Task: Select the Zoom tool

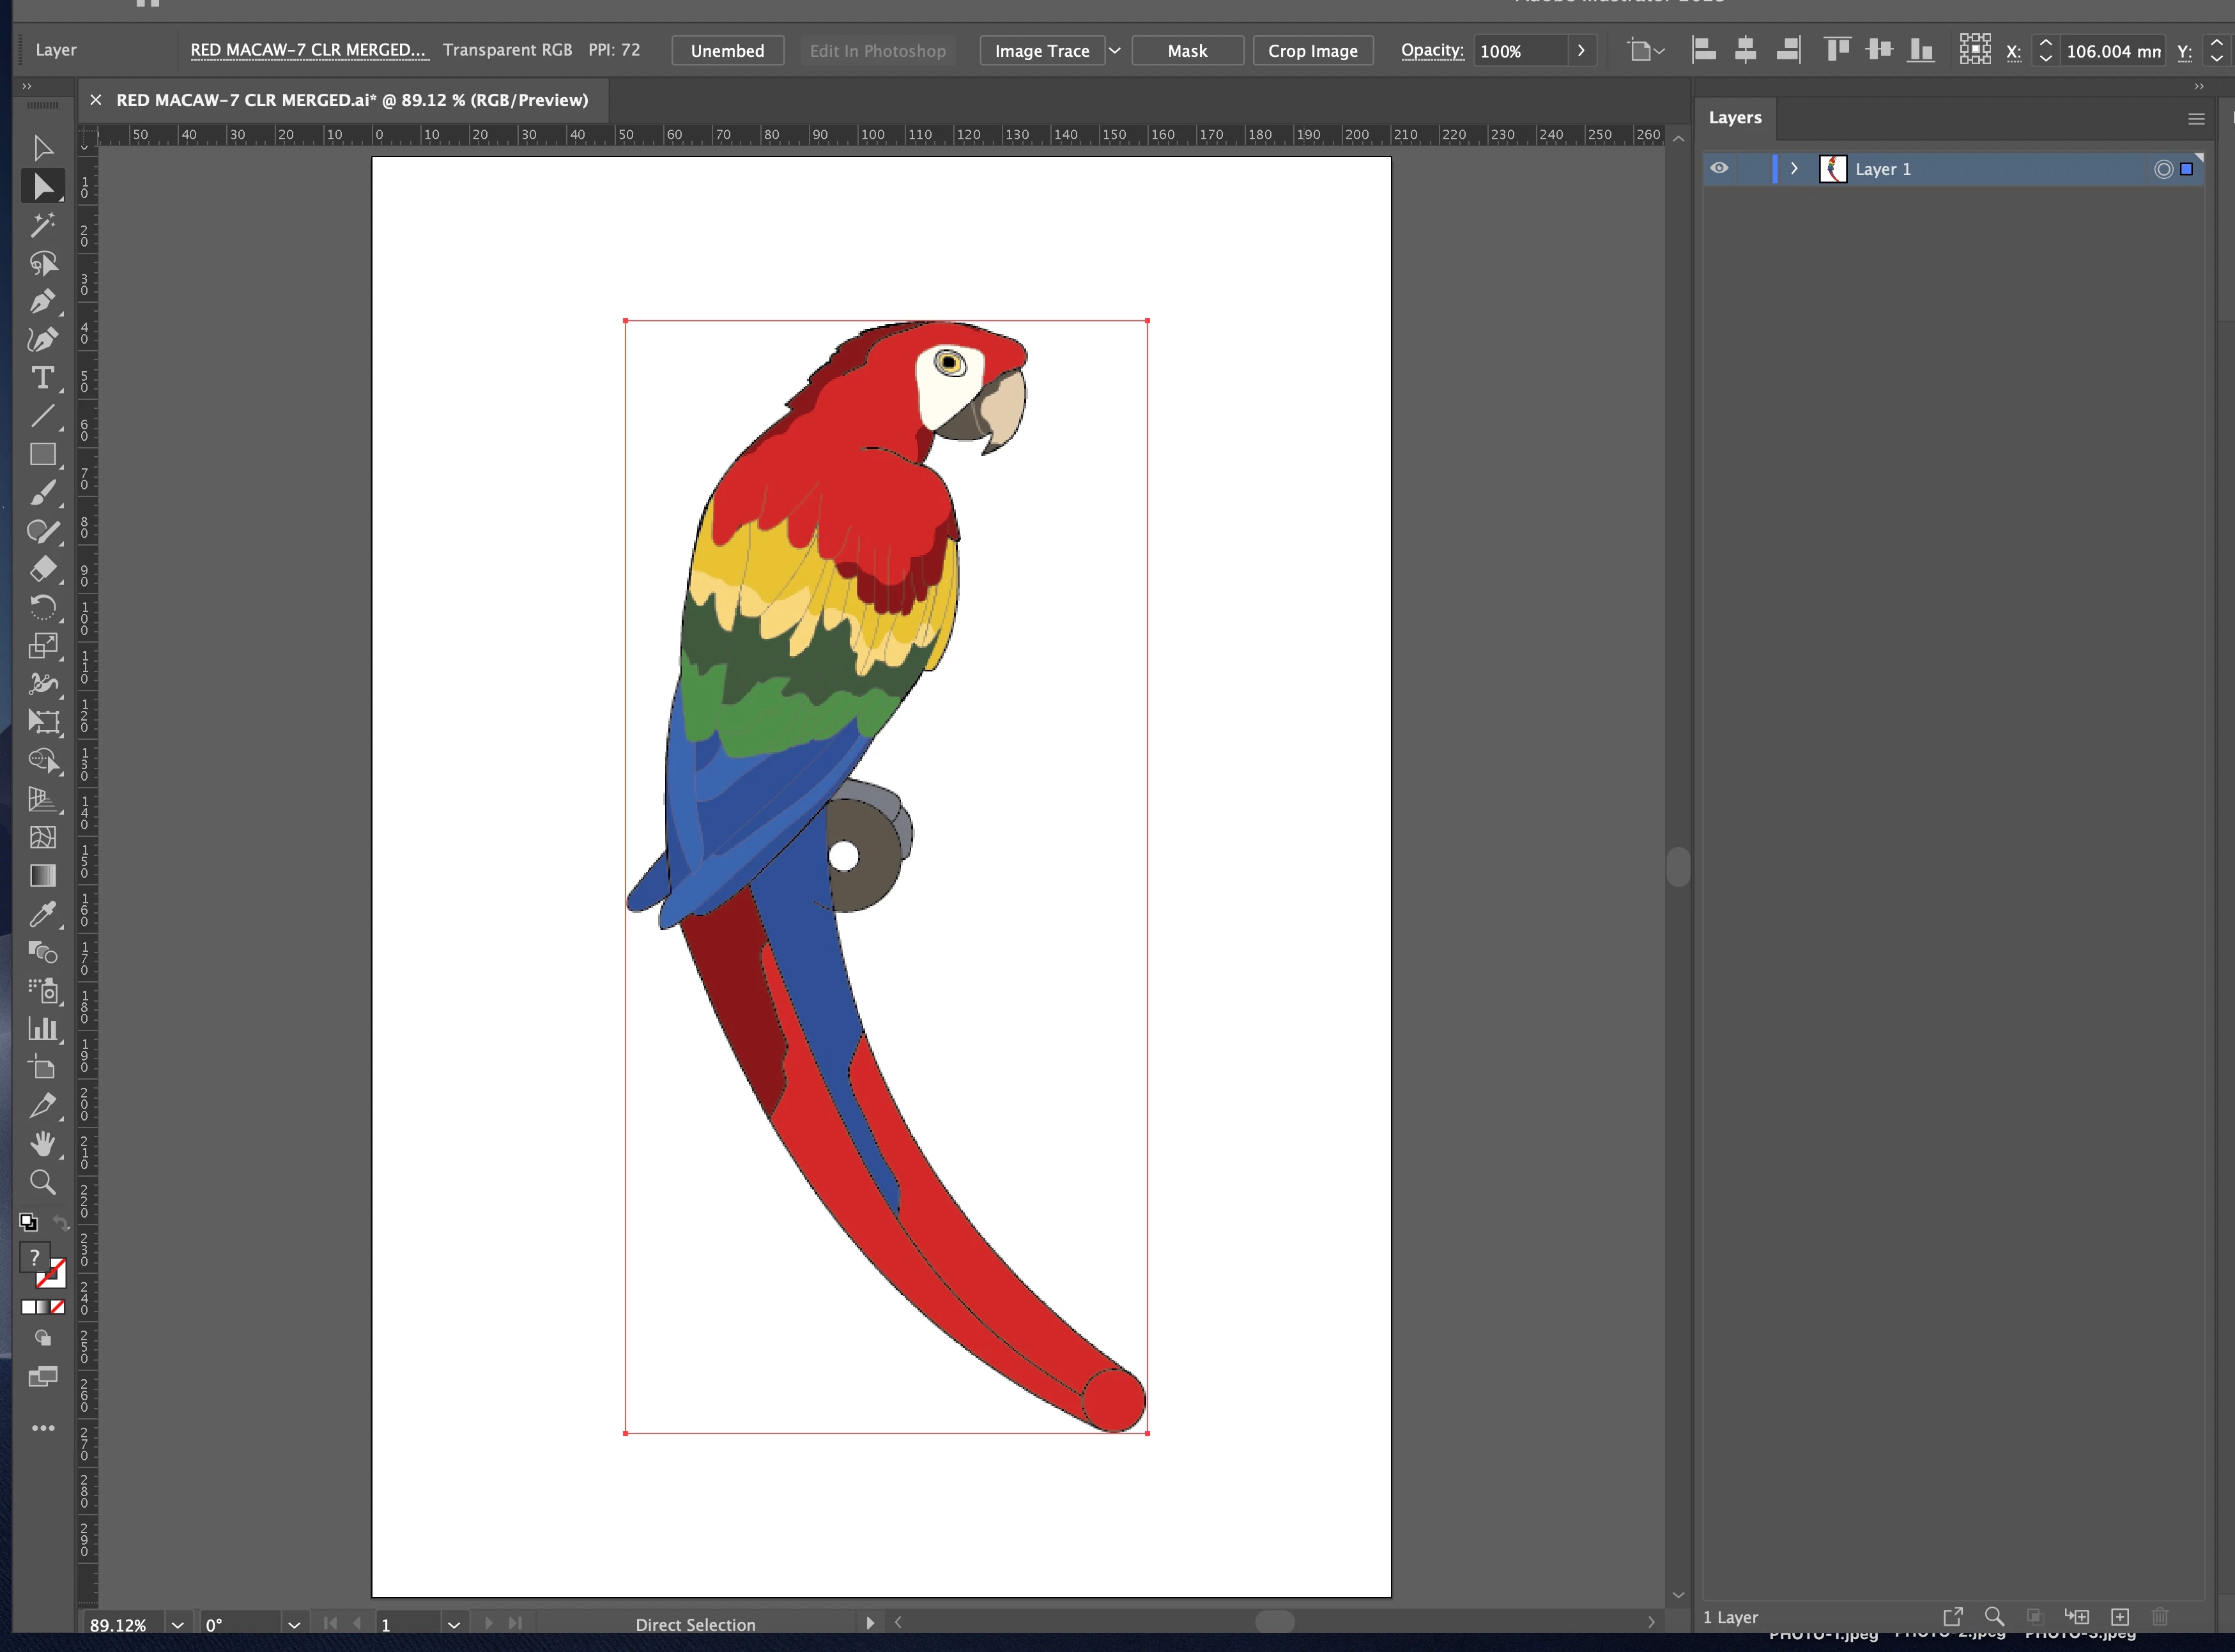Action: pos(42,1182)
